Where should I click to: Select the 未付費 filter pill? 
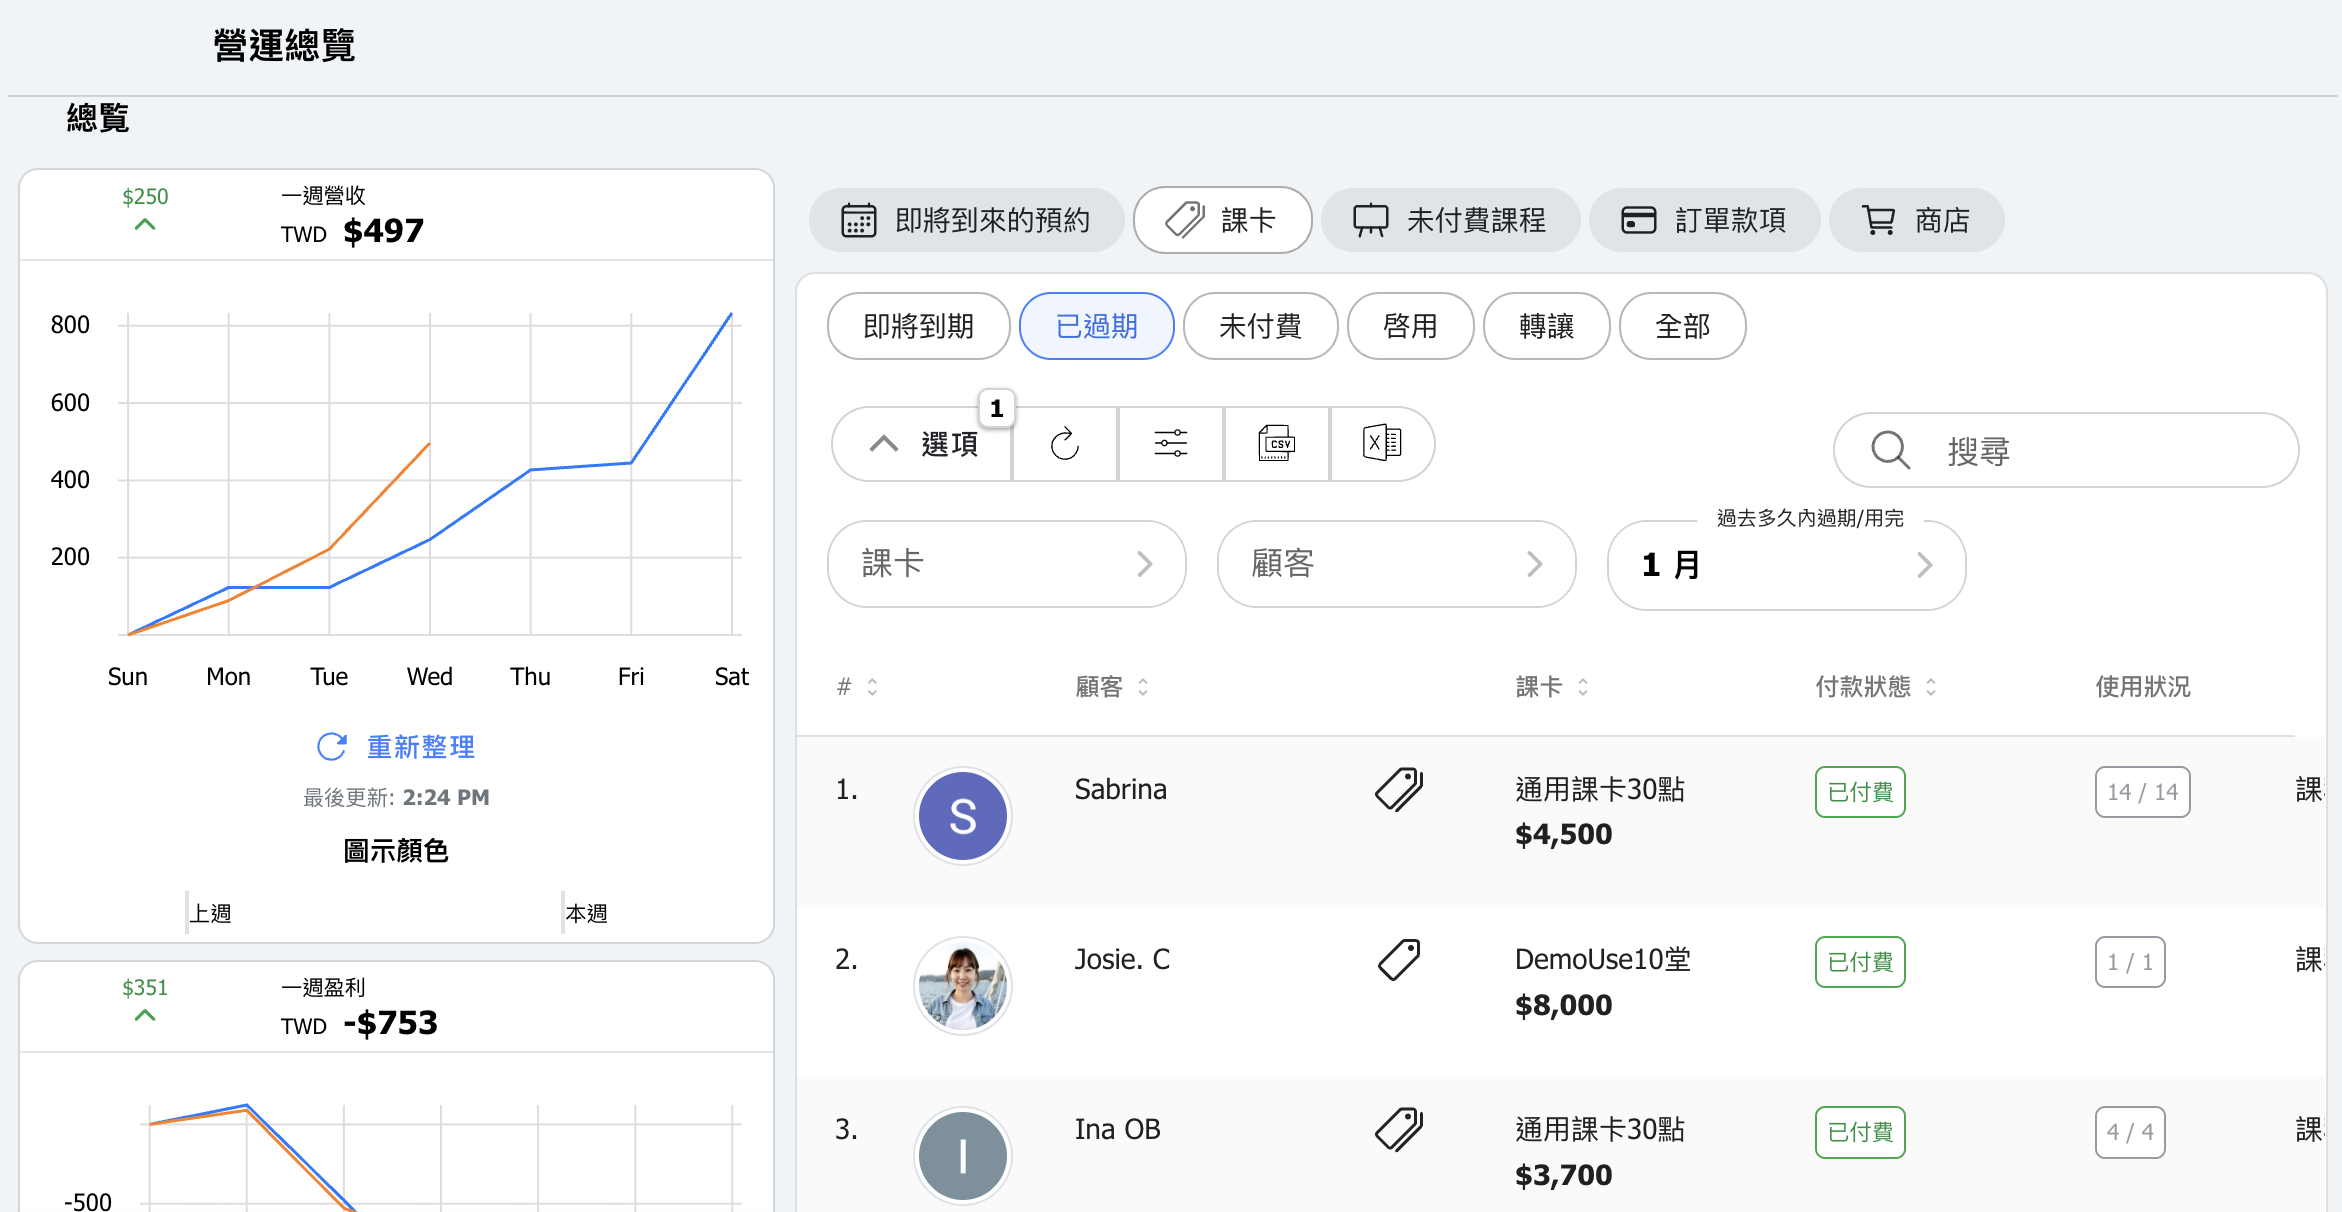click(1260, 326)
